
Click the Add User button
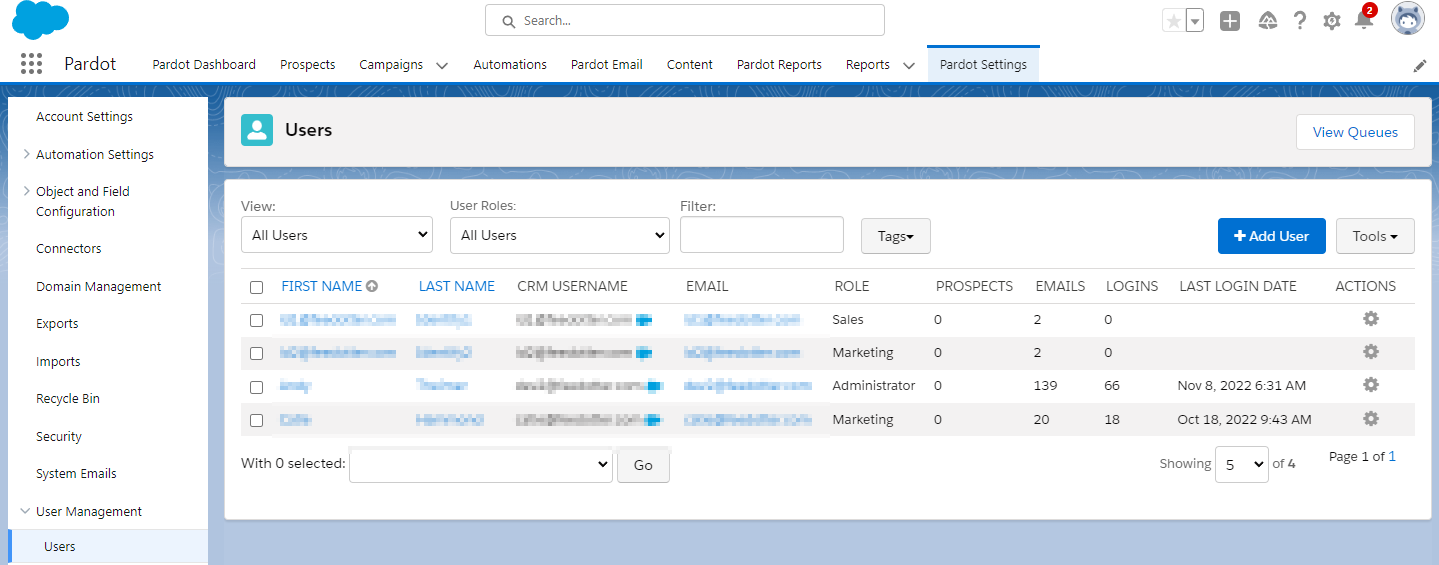pos(1271,236)
